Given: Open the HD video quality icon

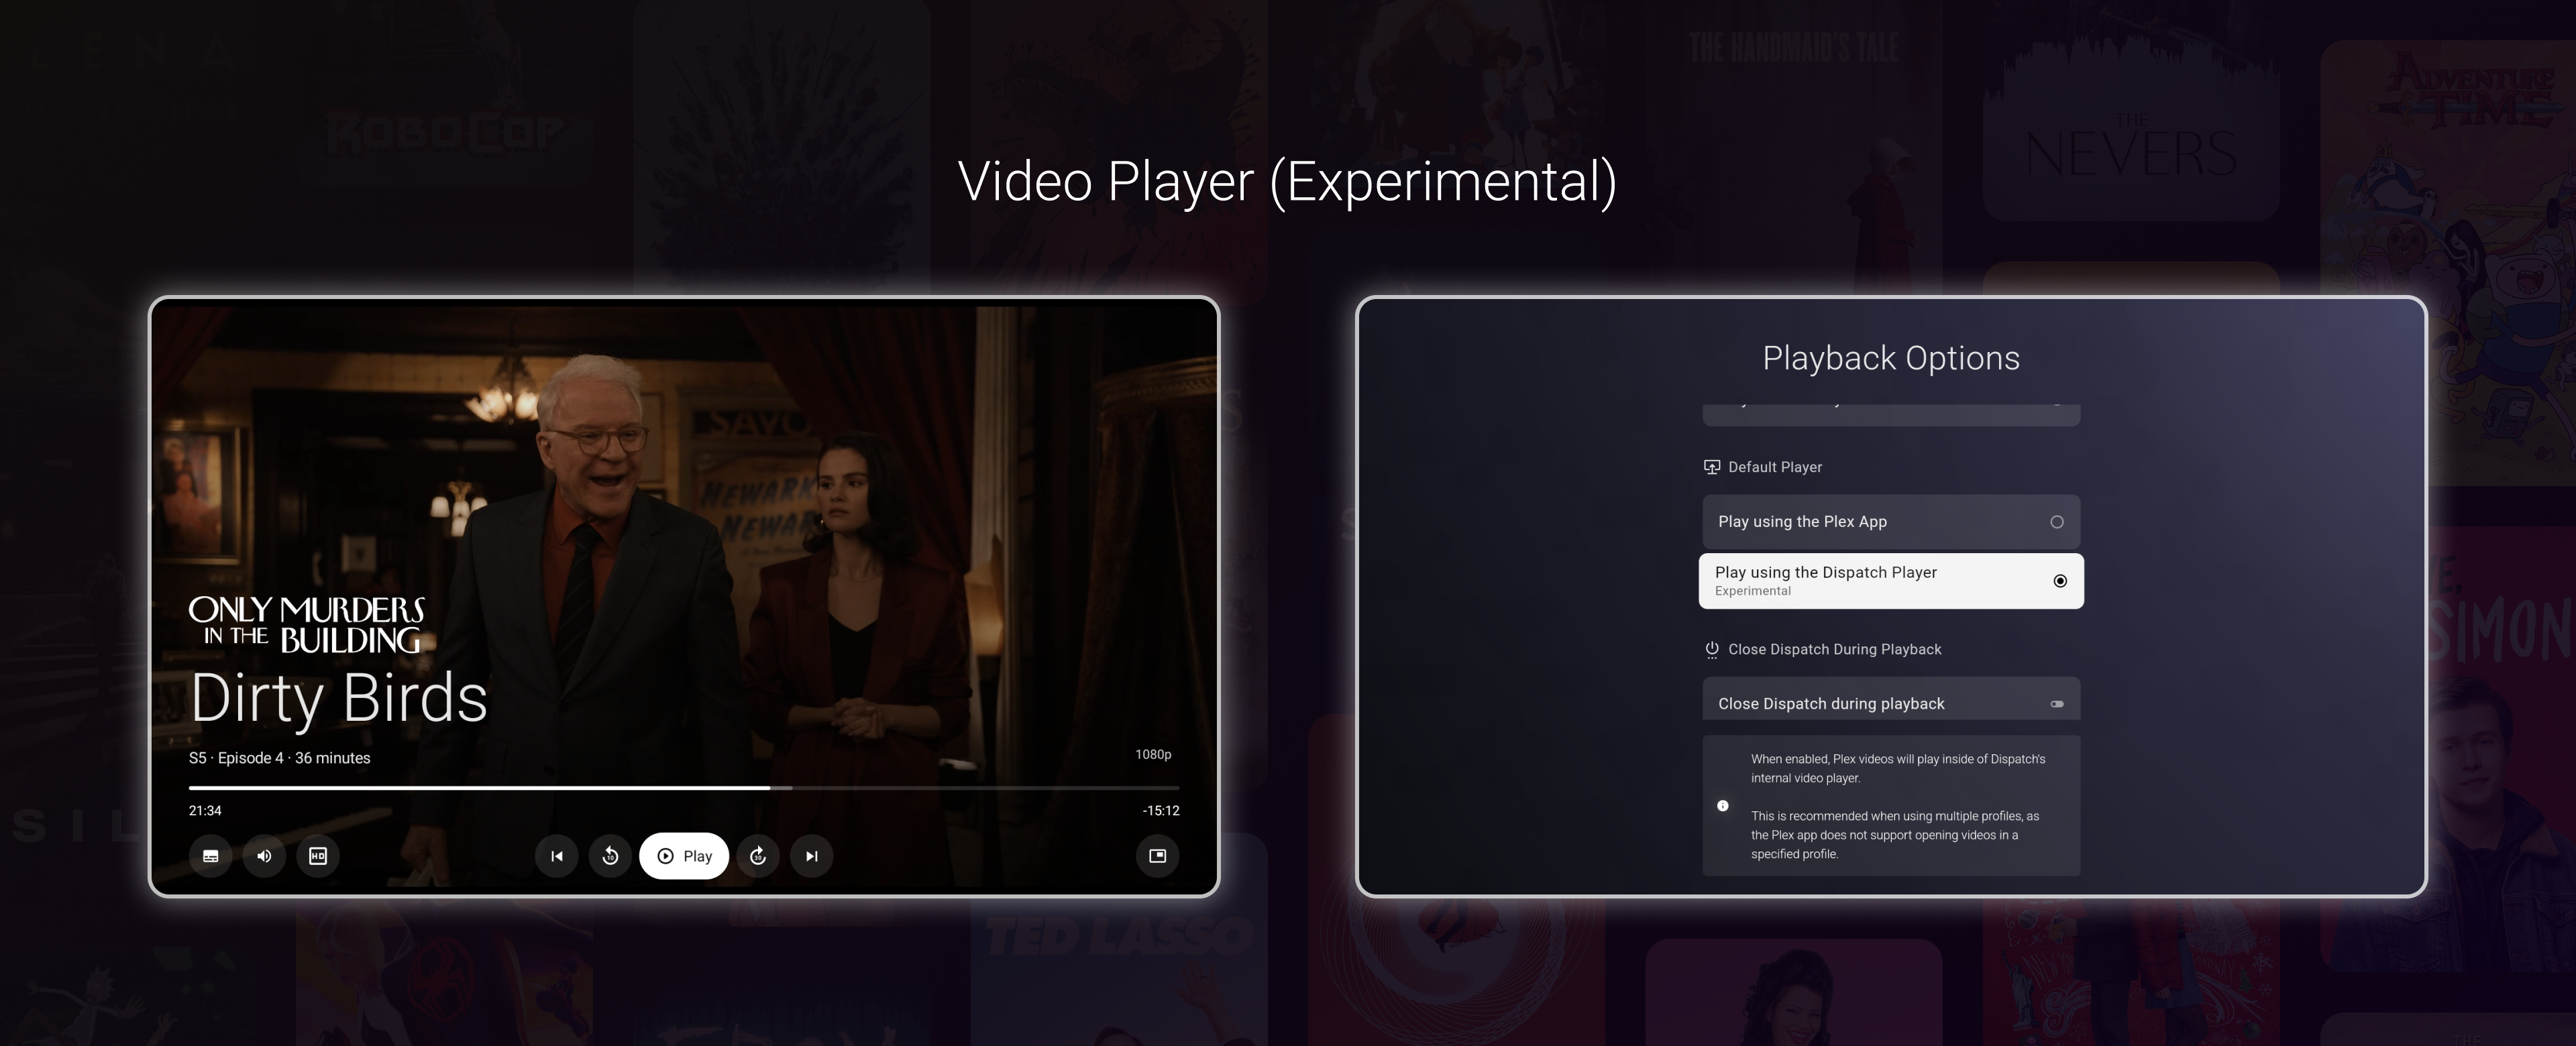Looking at the screenshot, I should (x=318, y=856).
